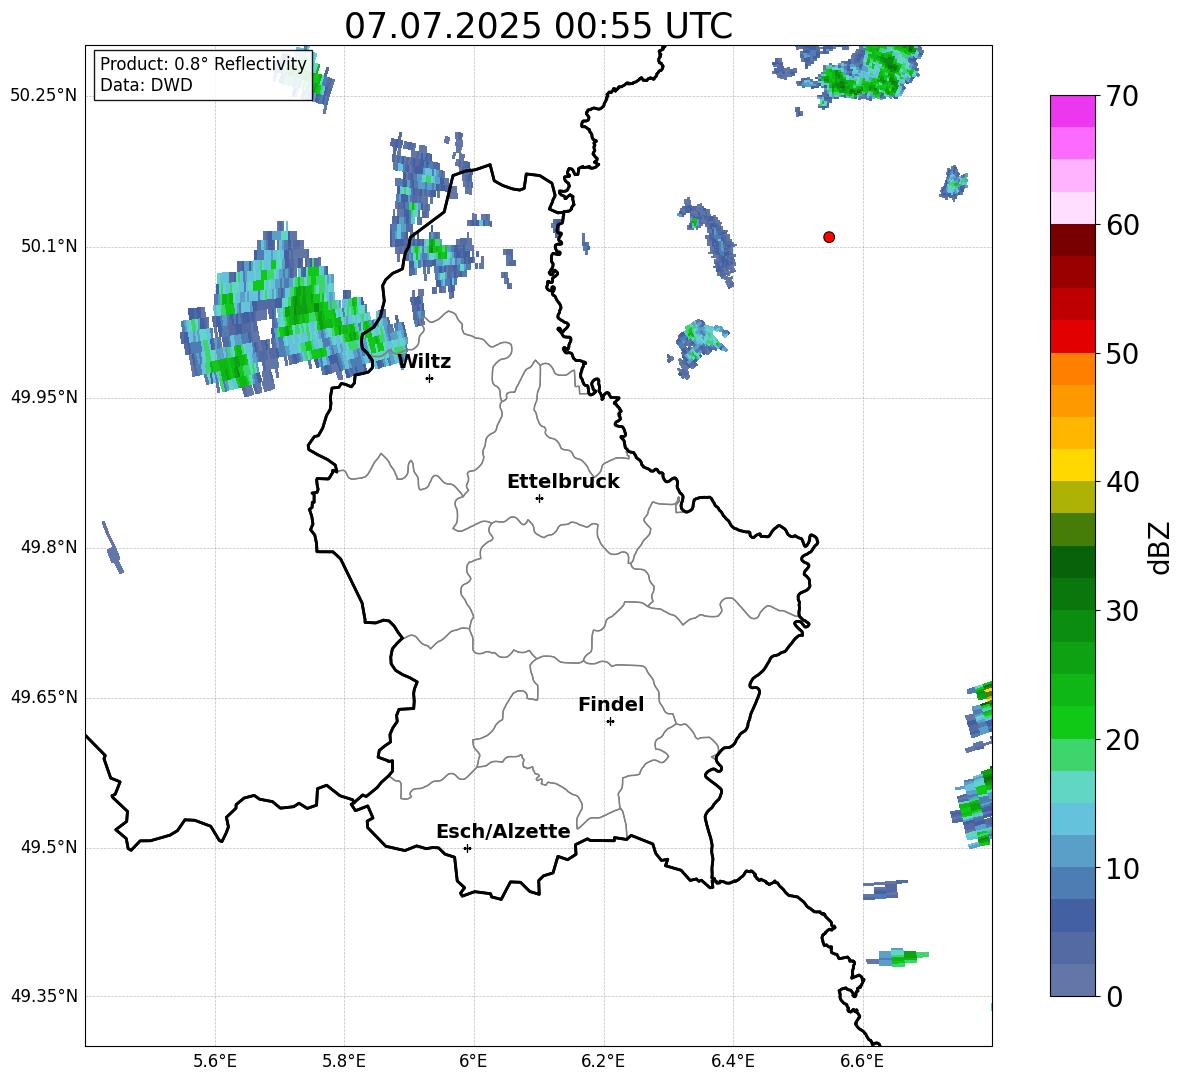Screen dimensions: 1184x1081
Task: Click the 5.8°E longitude label
Action: [x=344, y=1061]
